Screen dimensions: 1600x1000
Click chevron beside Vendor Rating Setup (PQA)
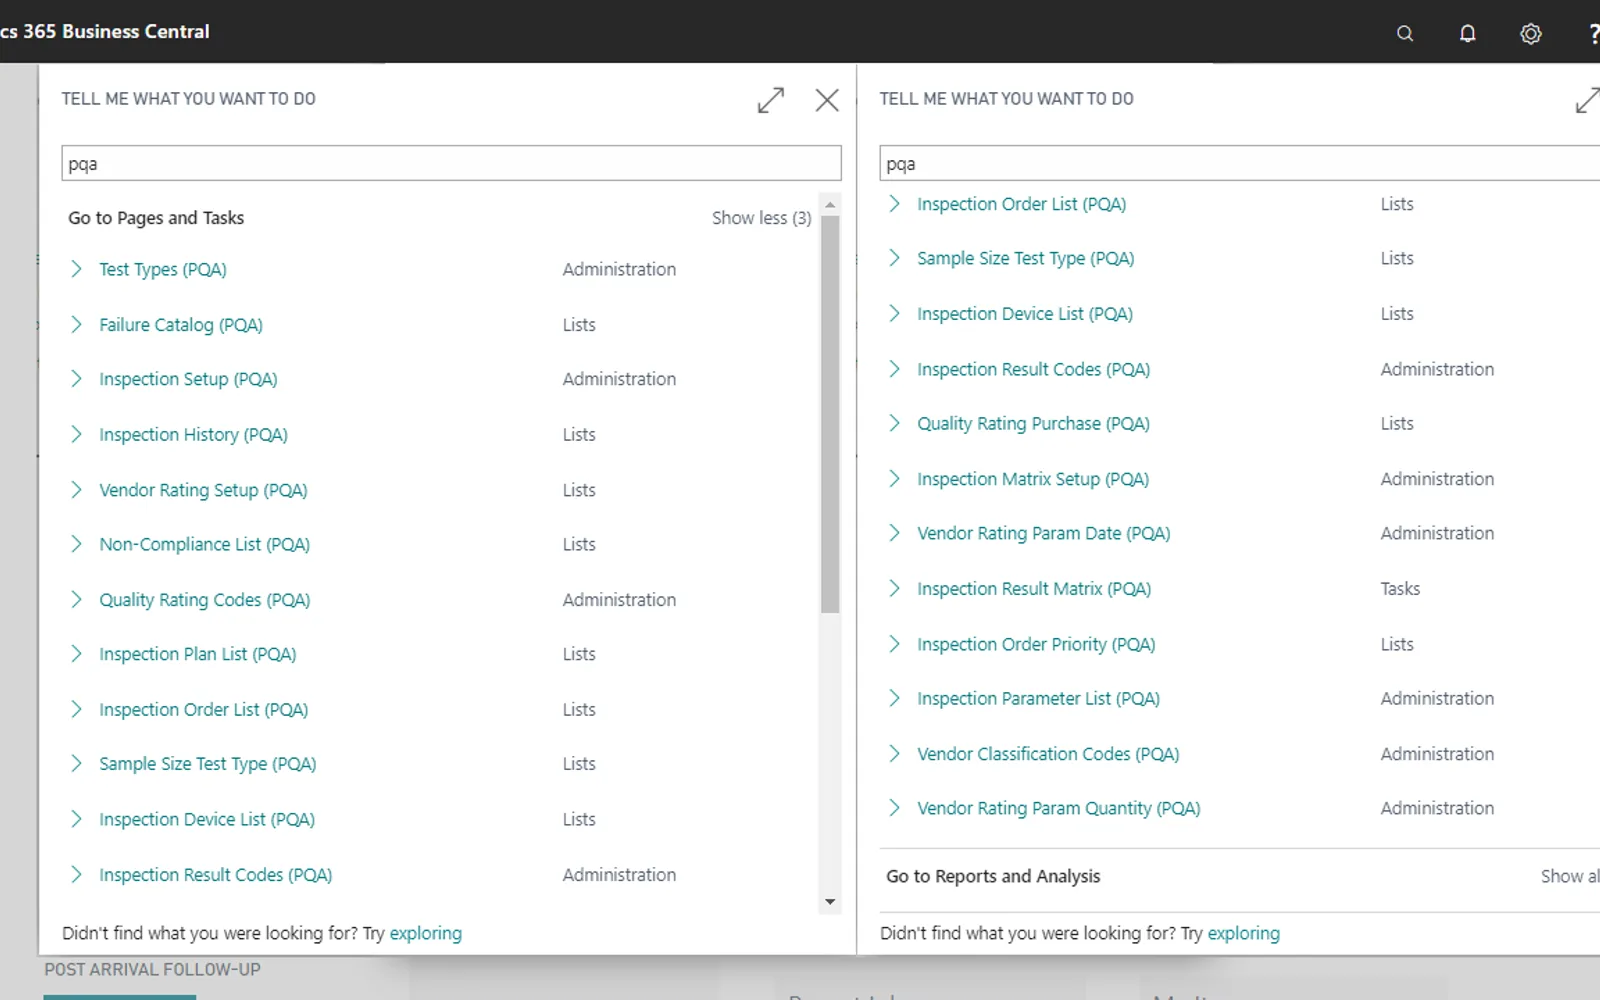tap(76, 489)
